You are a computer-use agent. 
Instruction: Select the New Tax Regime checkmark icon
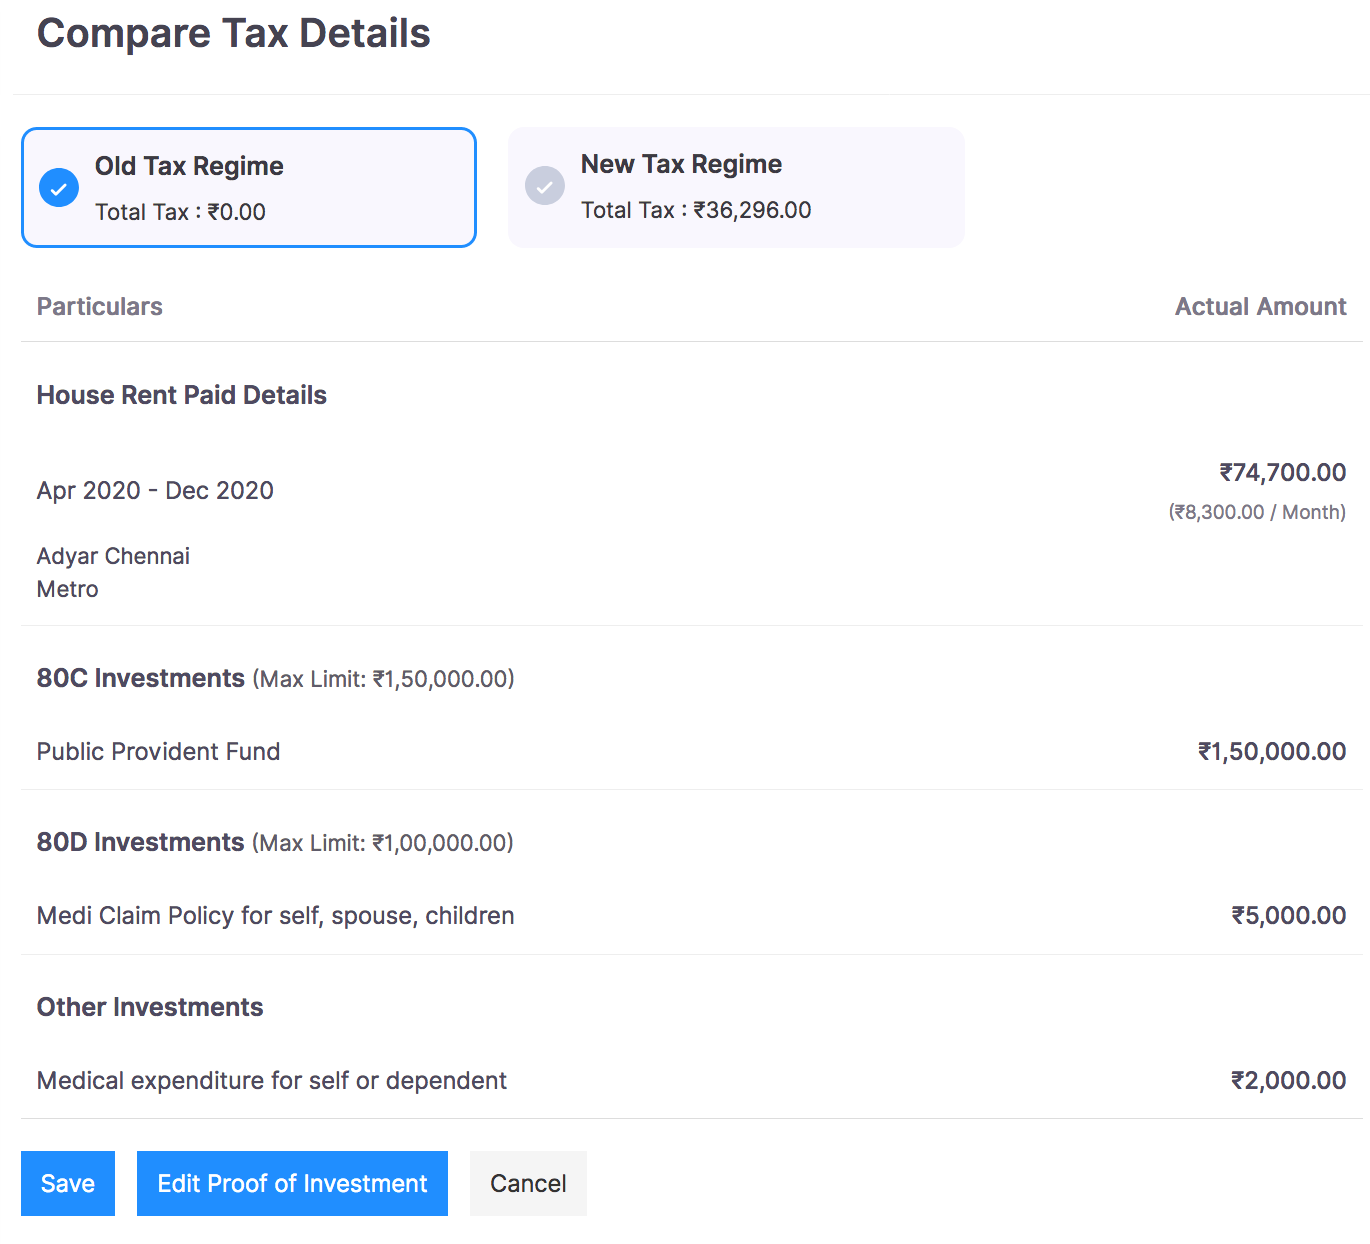pos(545,185)
